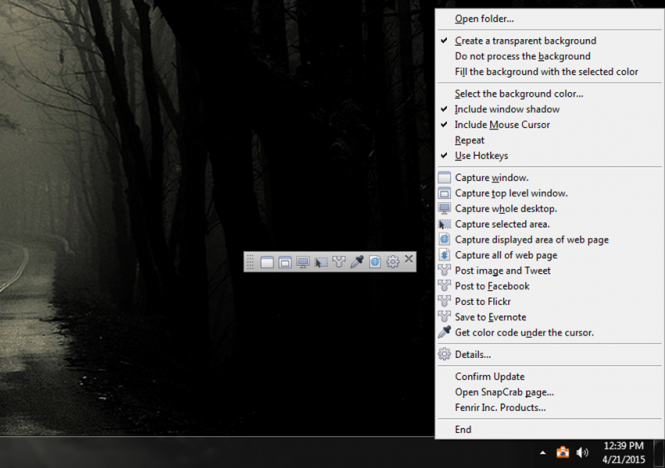Click Save to Evernote menu entry
The image size is (665, 468).
(x=548, y=317)
